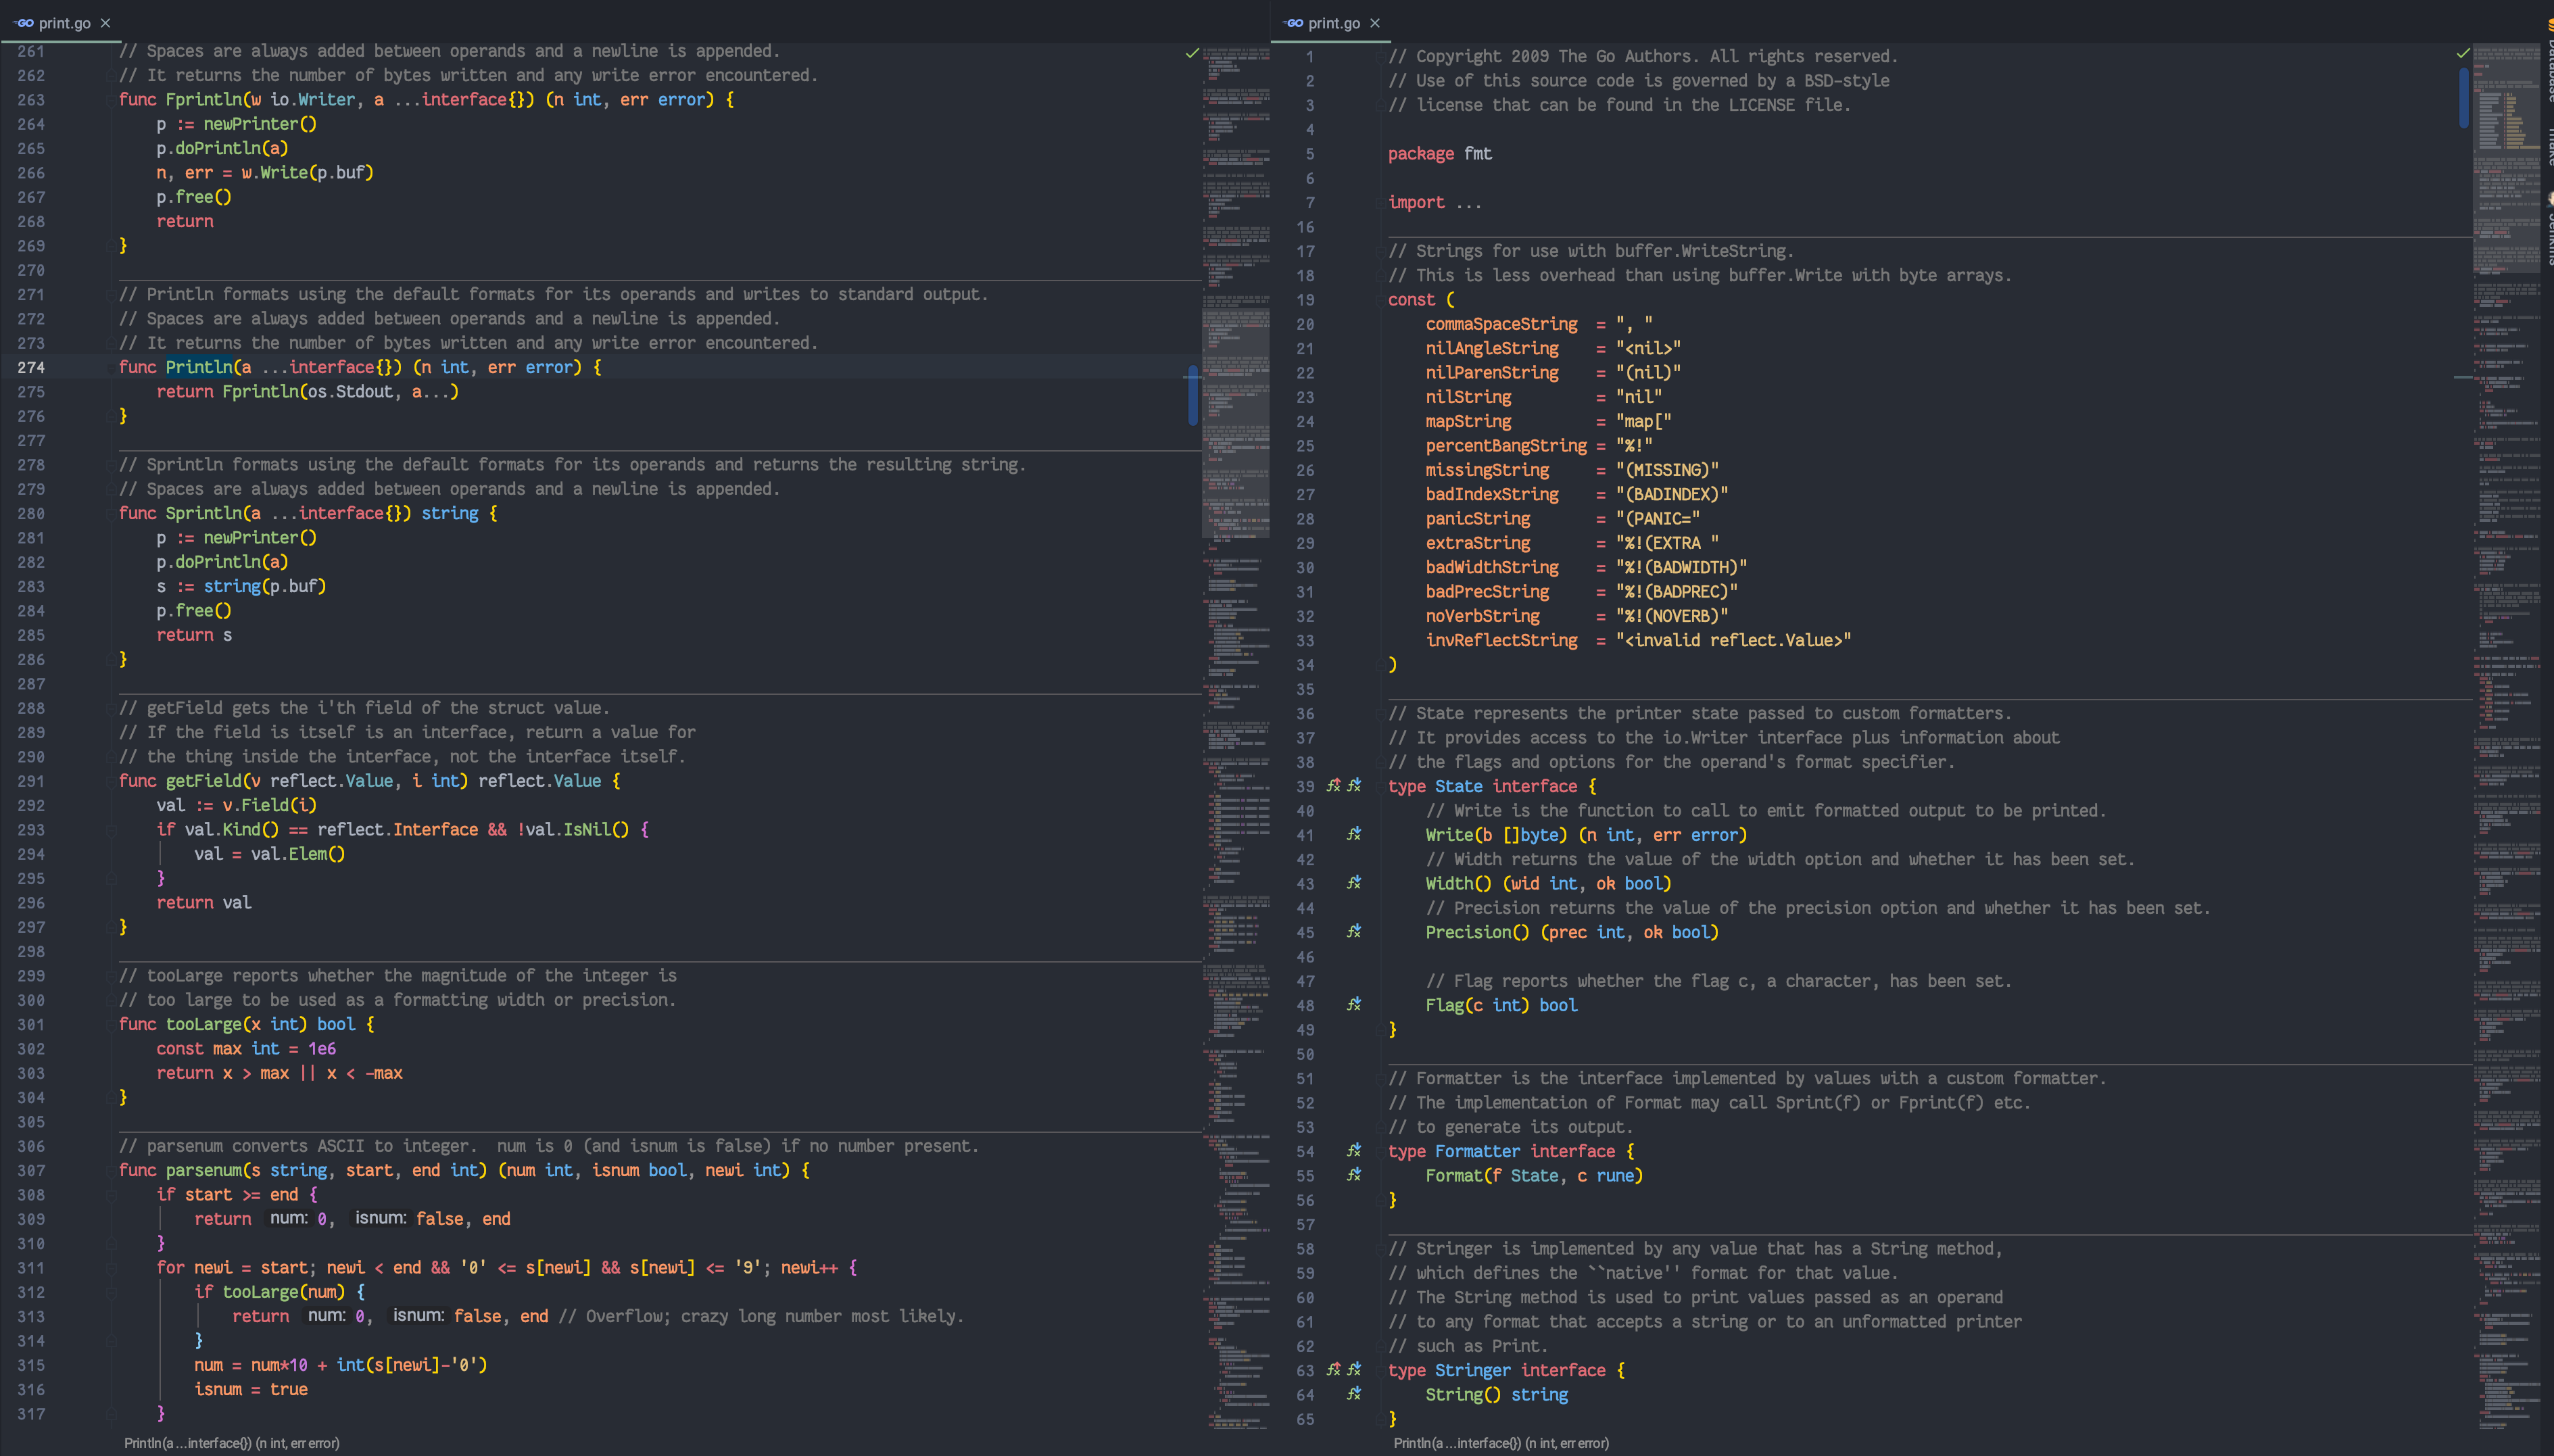Click green inspection checkmark in right editor
This screenshot has height=1456, width=2554.
(2463, 53)
